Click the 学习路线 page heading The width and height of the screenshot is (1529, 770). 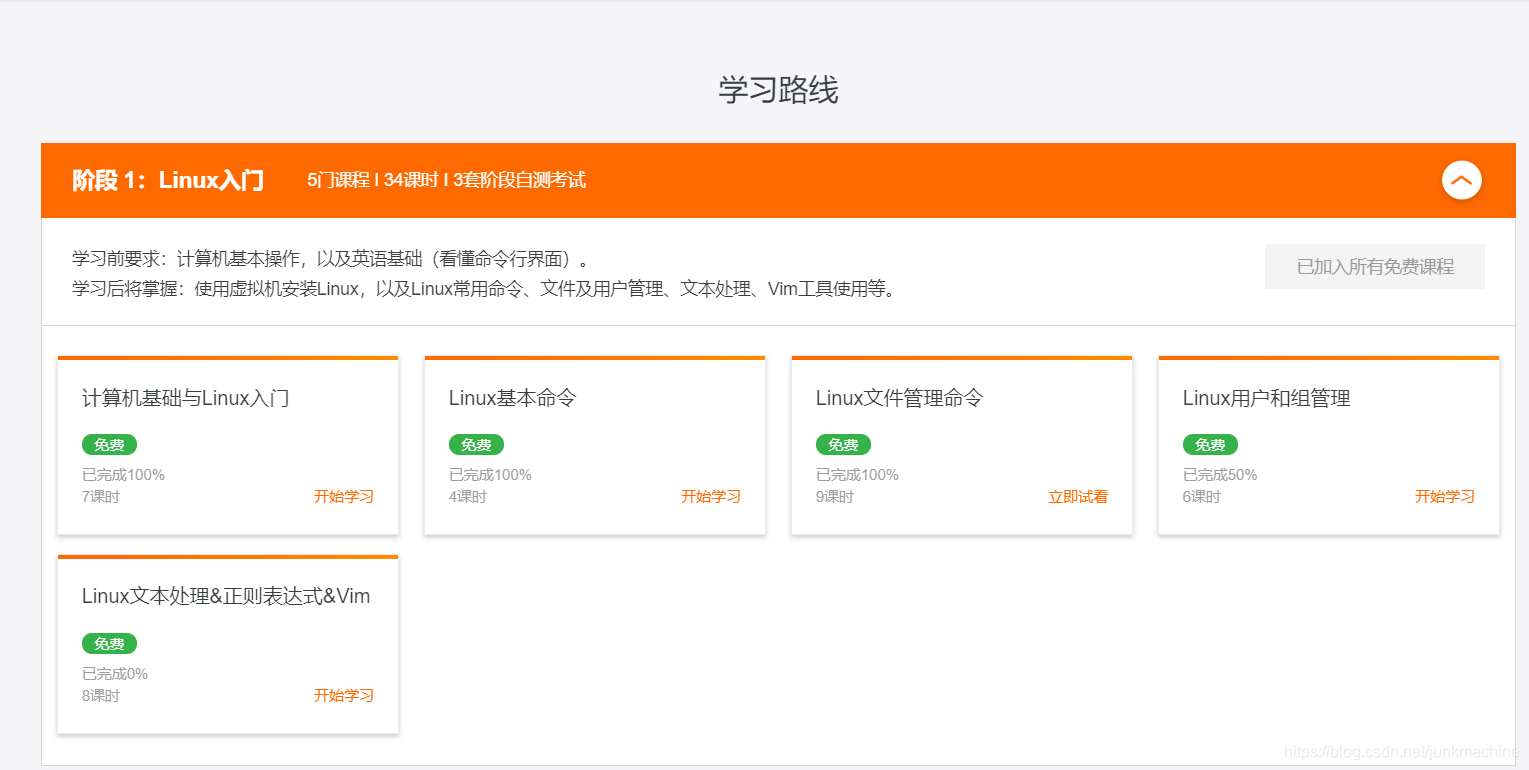(778, 91)
